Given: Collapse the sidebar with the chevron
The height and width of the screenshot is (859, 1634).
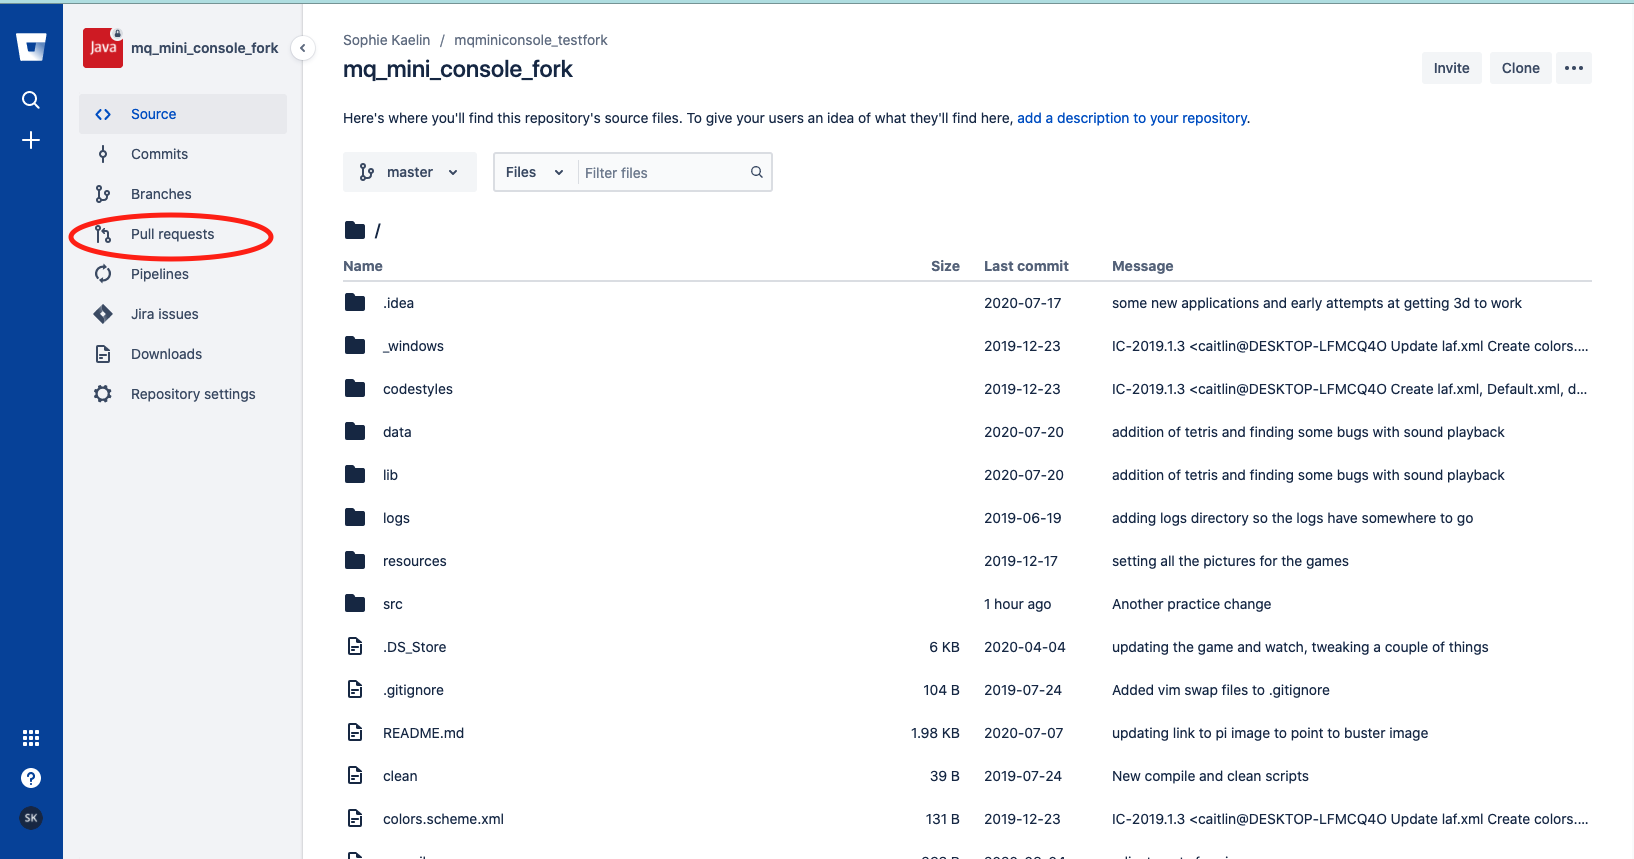Looking at the screenshot, I should (302, 48).
